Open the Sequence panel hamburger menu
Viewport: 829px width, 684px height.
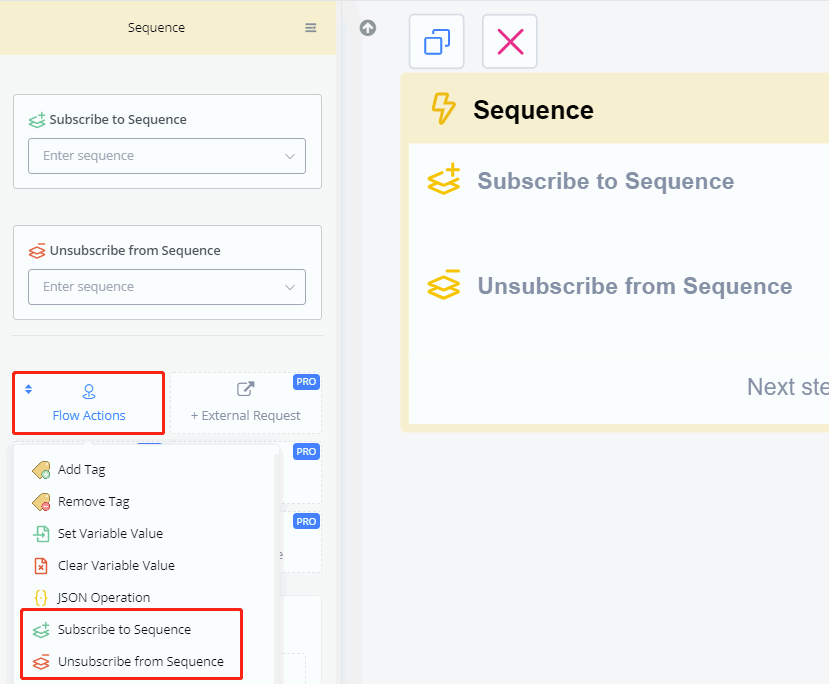point(311,28)
